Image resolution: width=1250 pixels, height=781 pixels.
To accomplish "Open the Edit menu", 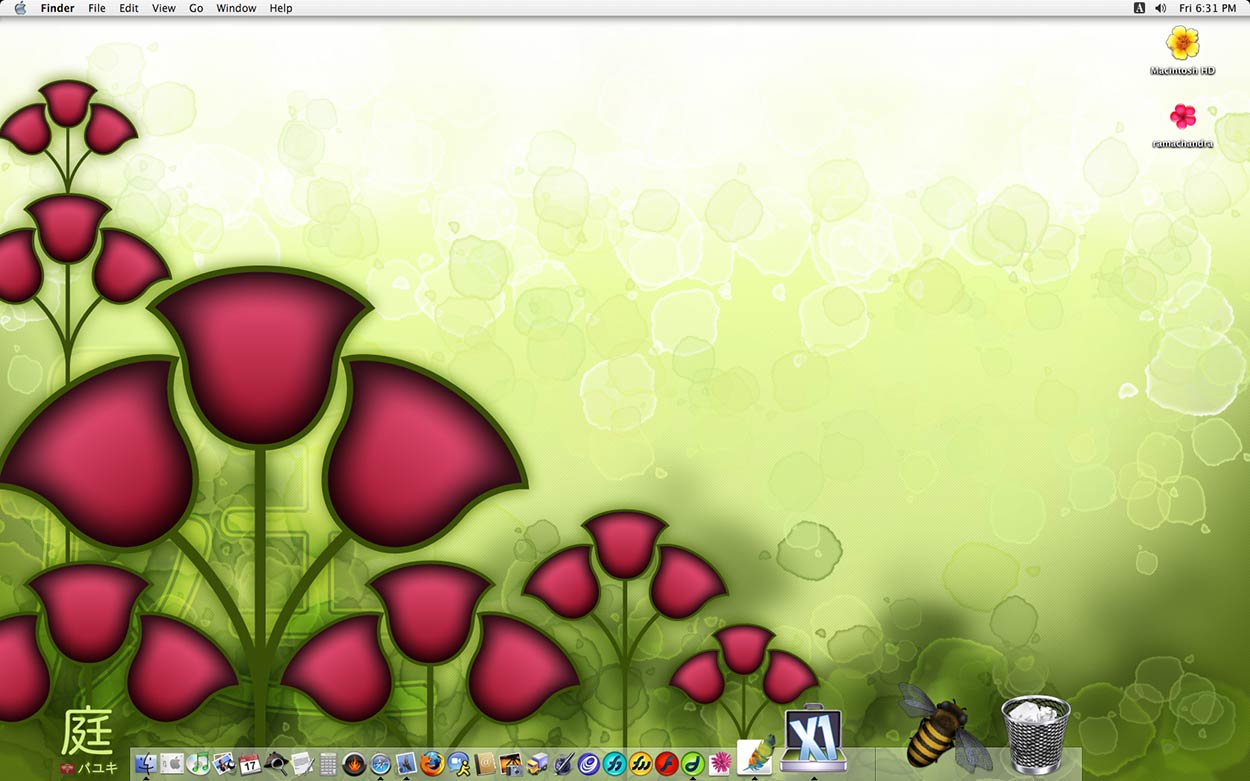I will [x=129, y=8].
